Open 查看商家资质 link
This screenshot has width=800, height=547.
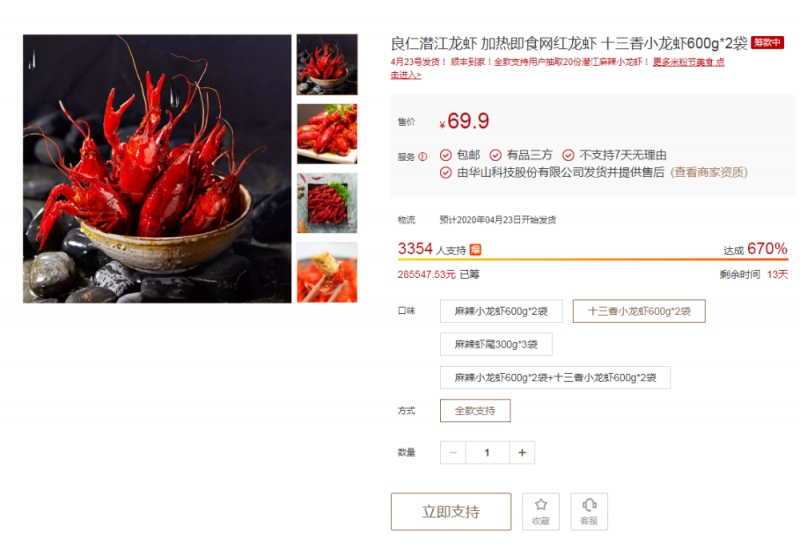tap(709, 172)
